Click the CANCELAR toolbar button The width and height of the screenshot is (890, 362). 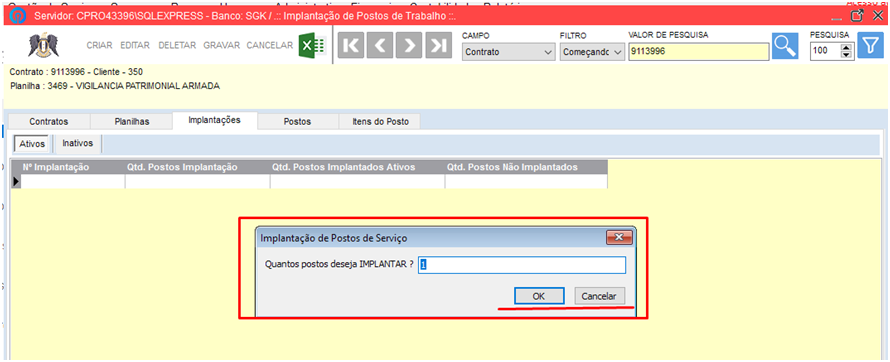pyautogui.click(x=270, y=45)
